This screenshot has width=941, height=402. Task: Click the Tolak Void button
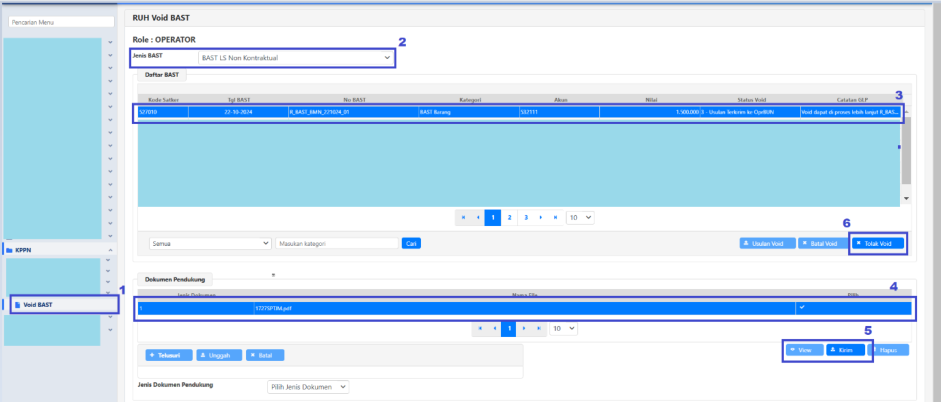[x=879, y=243]
